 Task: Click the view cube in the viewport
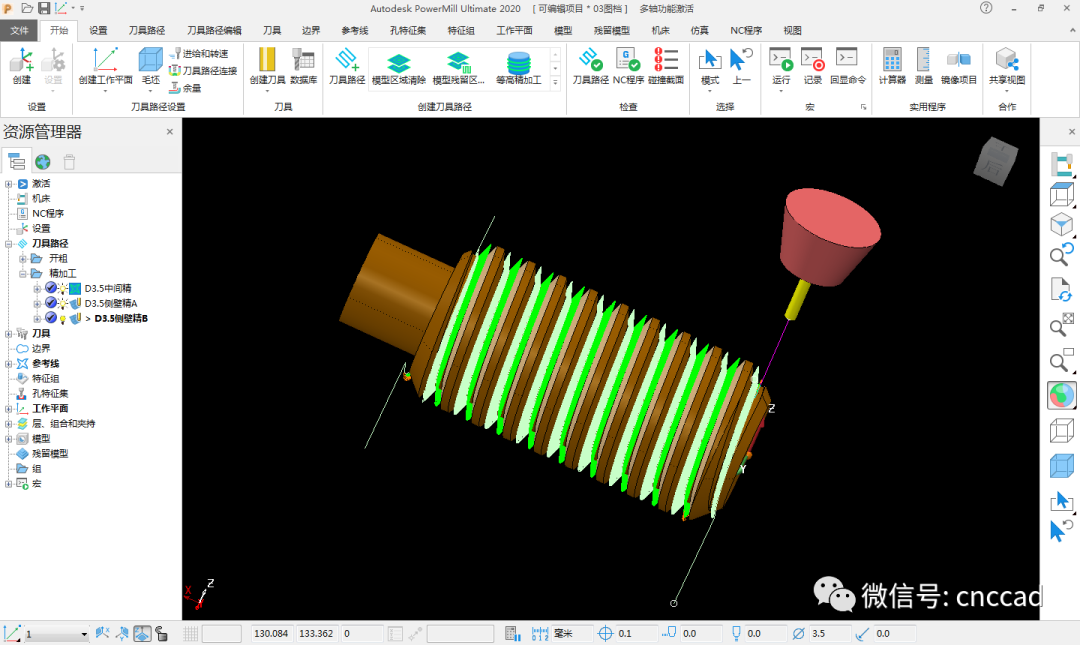pos(996,161)
